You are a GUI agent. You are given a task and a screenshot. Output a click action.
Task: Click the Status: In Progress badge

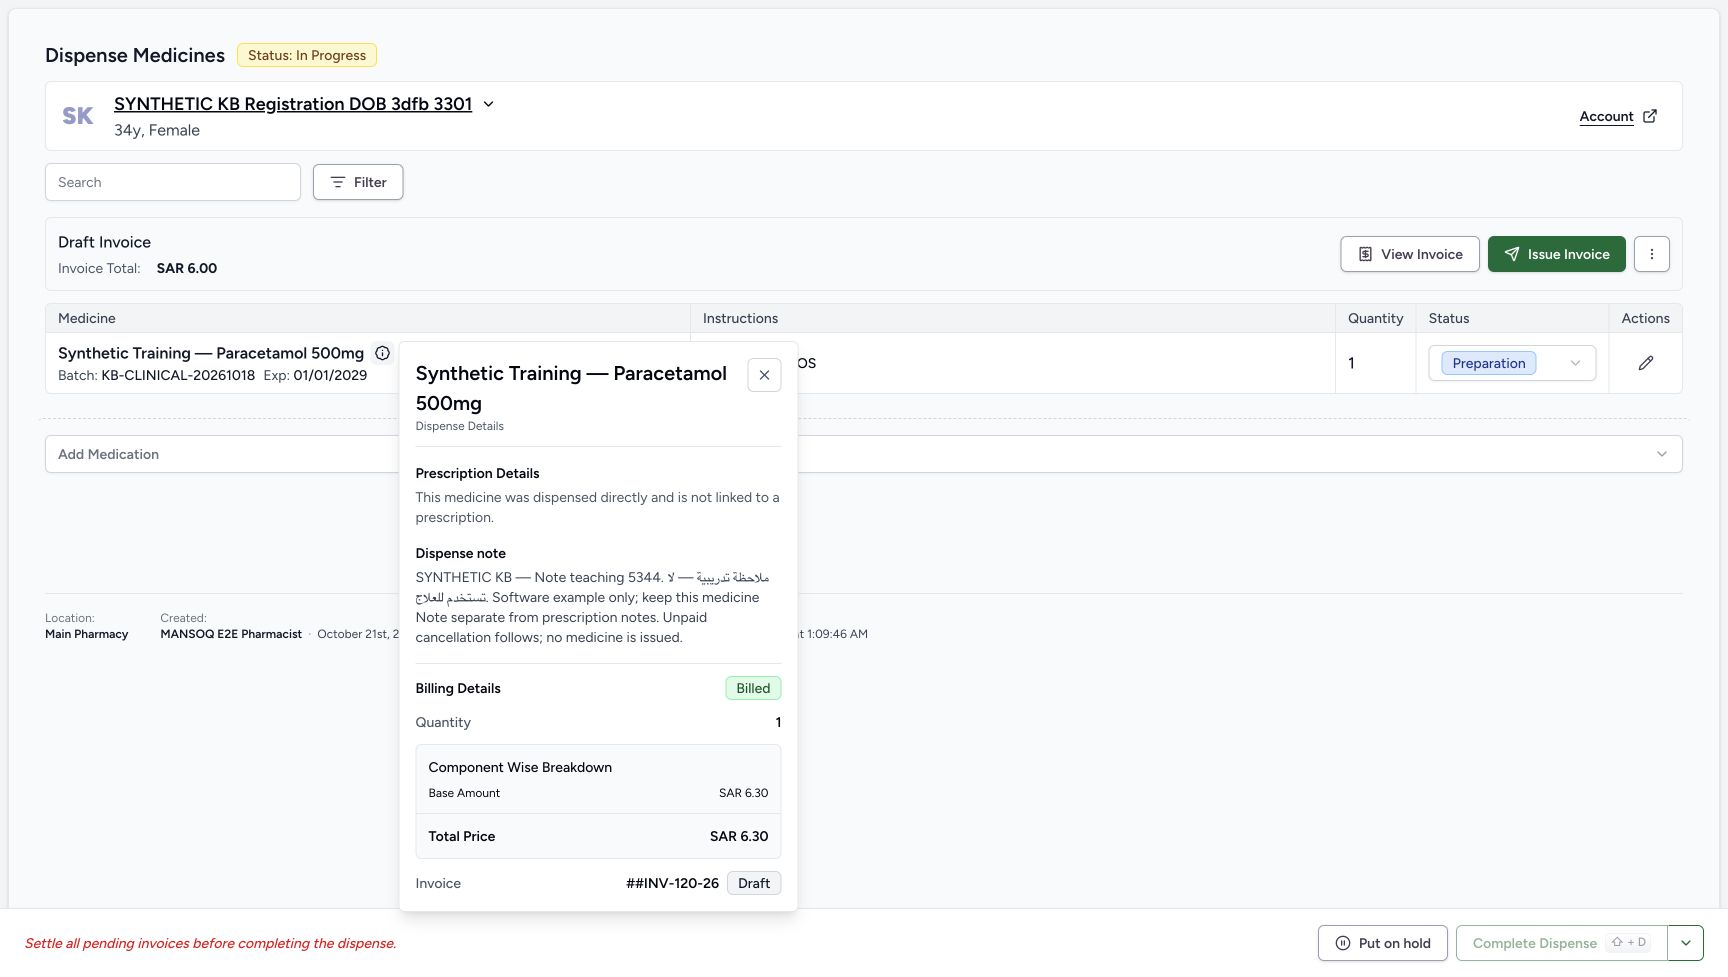click(x=307, y=55)
